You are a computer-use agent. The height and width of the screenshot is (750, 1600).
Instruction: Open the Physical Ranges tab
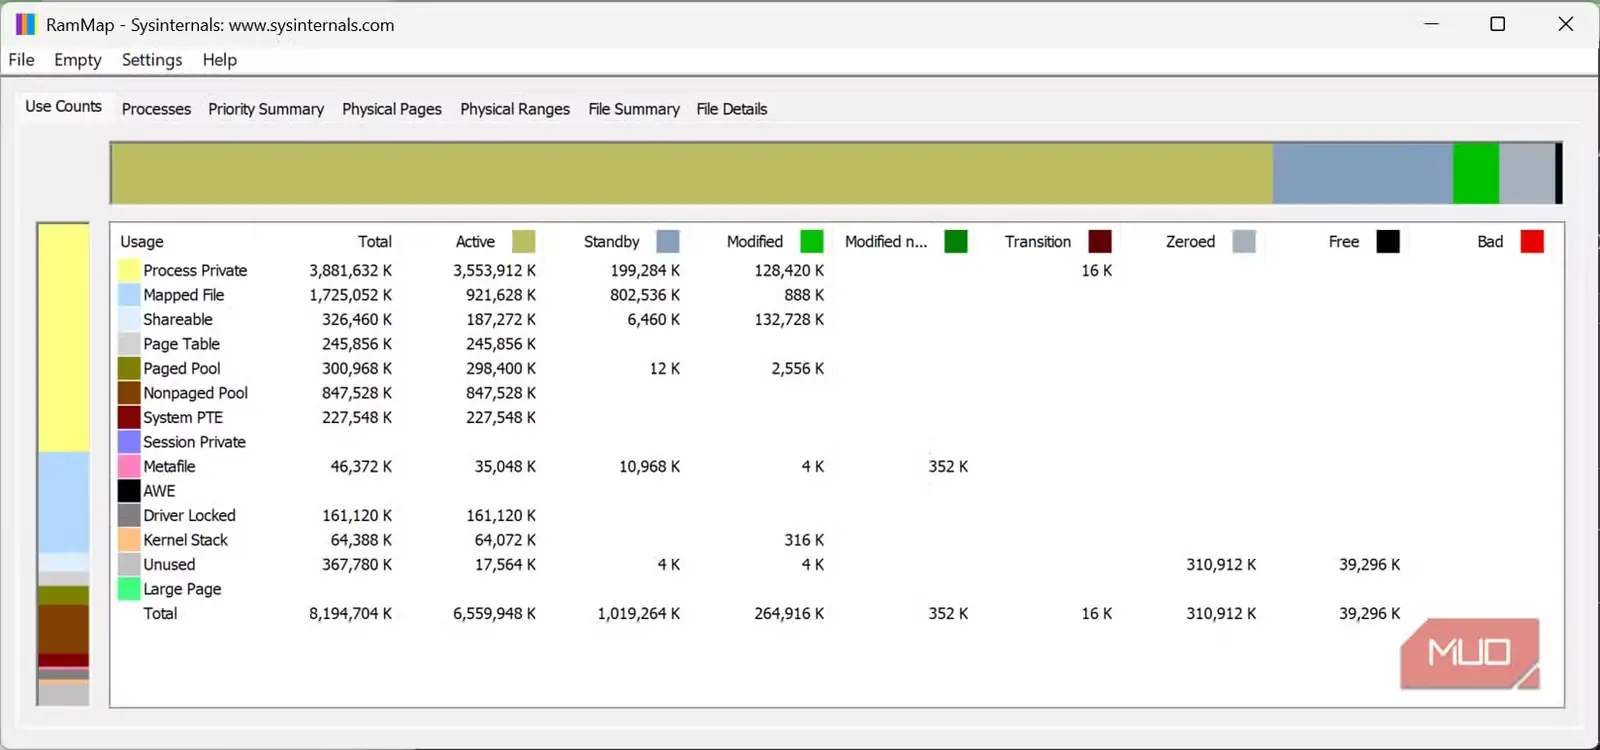(515, 109)
